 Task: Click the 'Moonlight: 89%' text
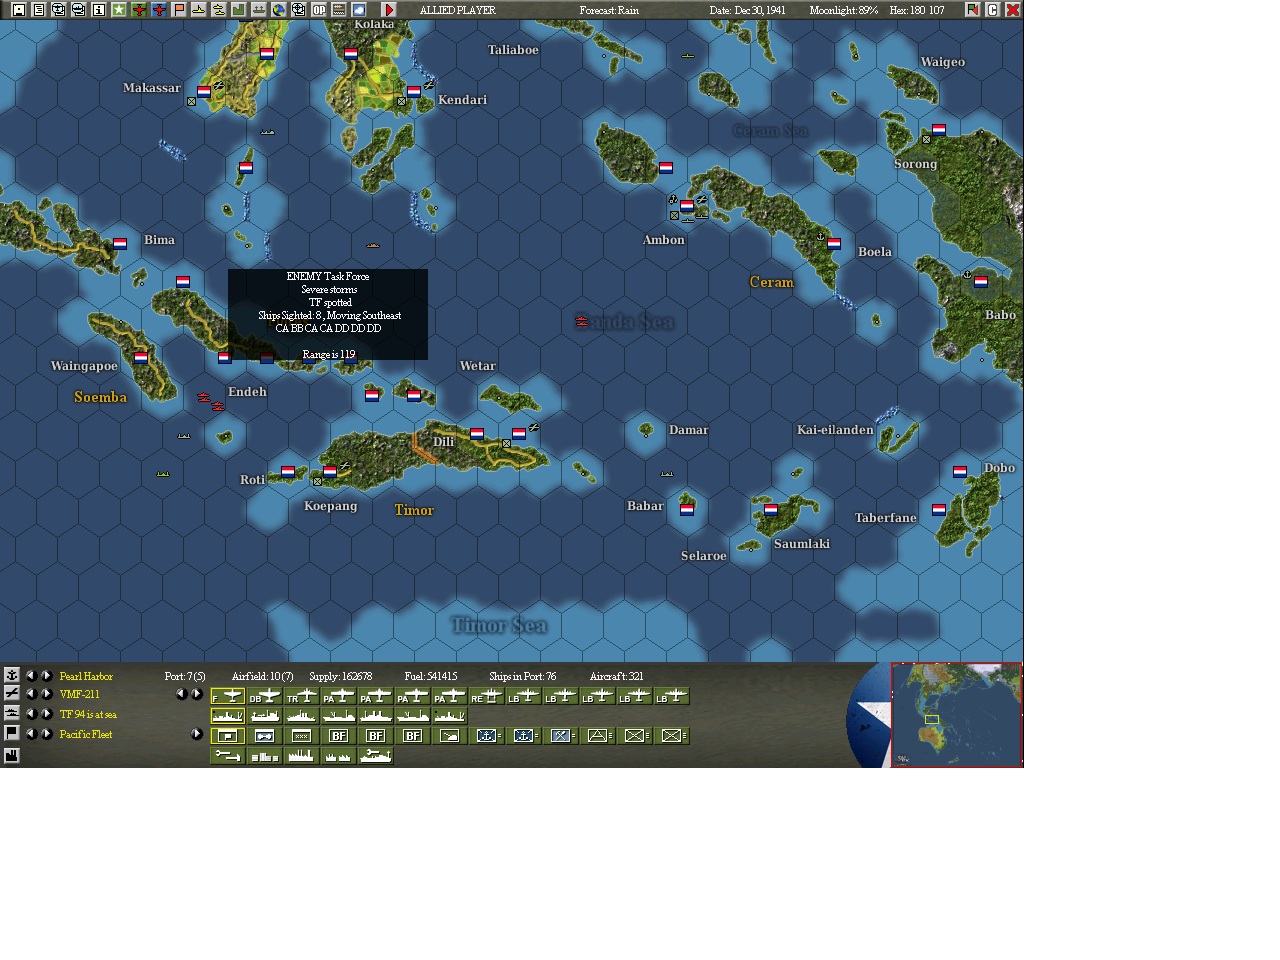point(844,10)
